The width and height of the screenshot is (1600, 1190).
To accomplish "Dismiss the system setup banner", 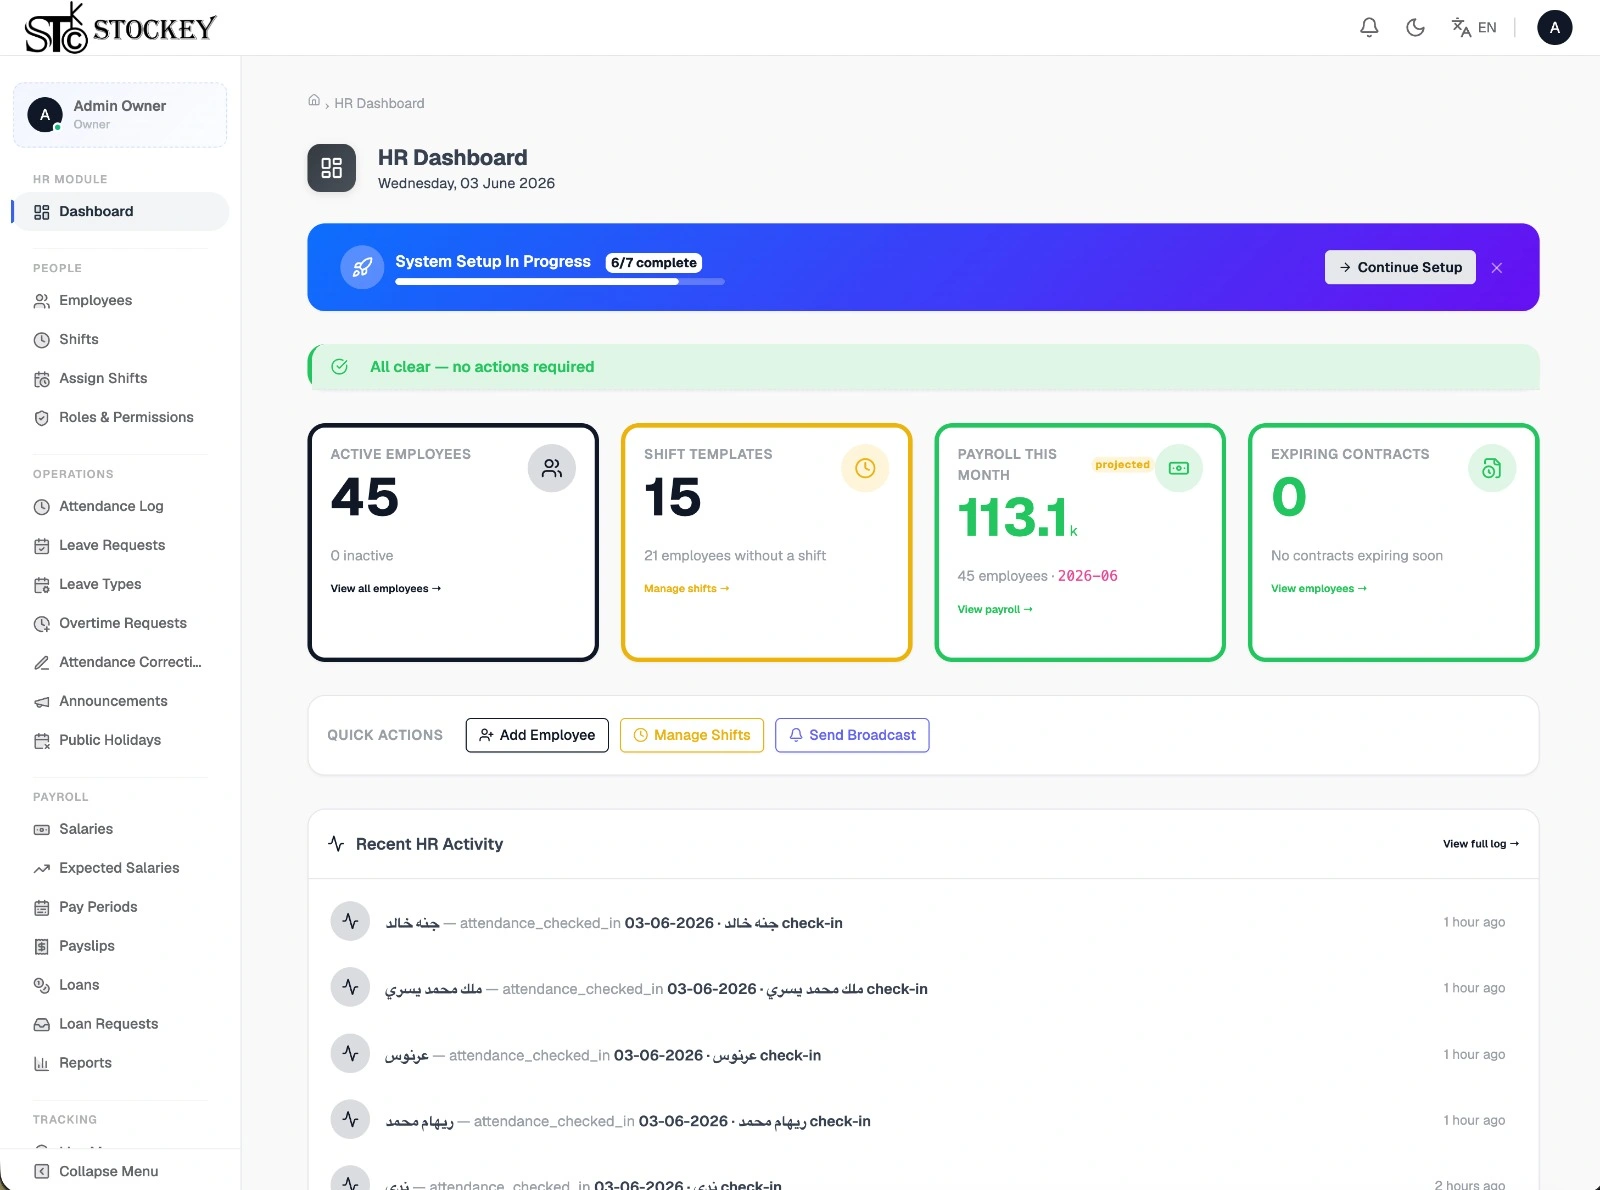I will (1497, 267).
